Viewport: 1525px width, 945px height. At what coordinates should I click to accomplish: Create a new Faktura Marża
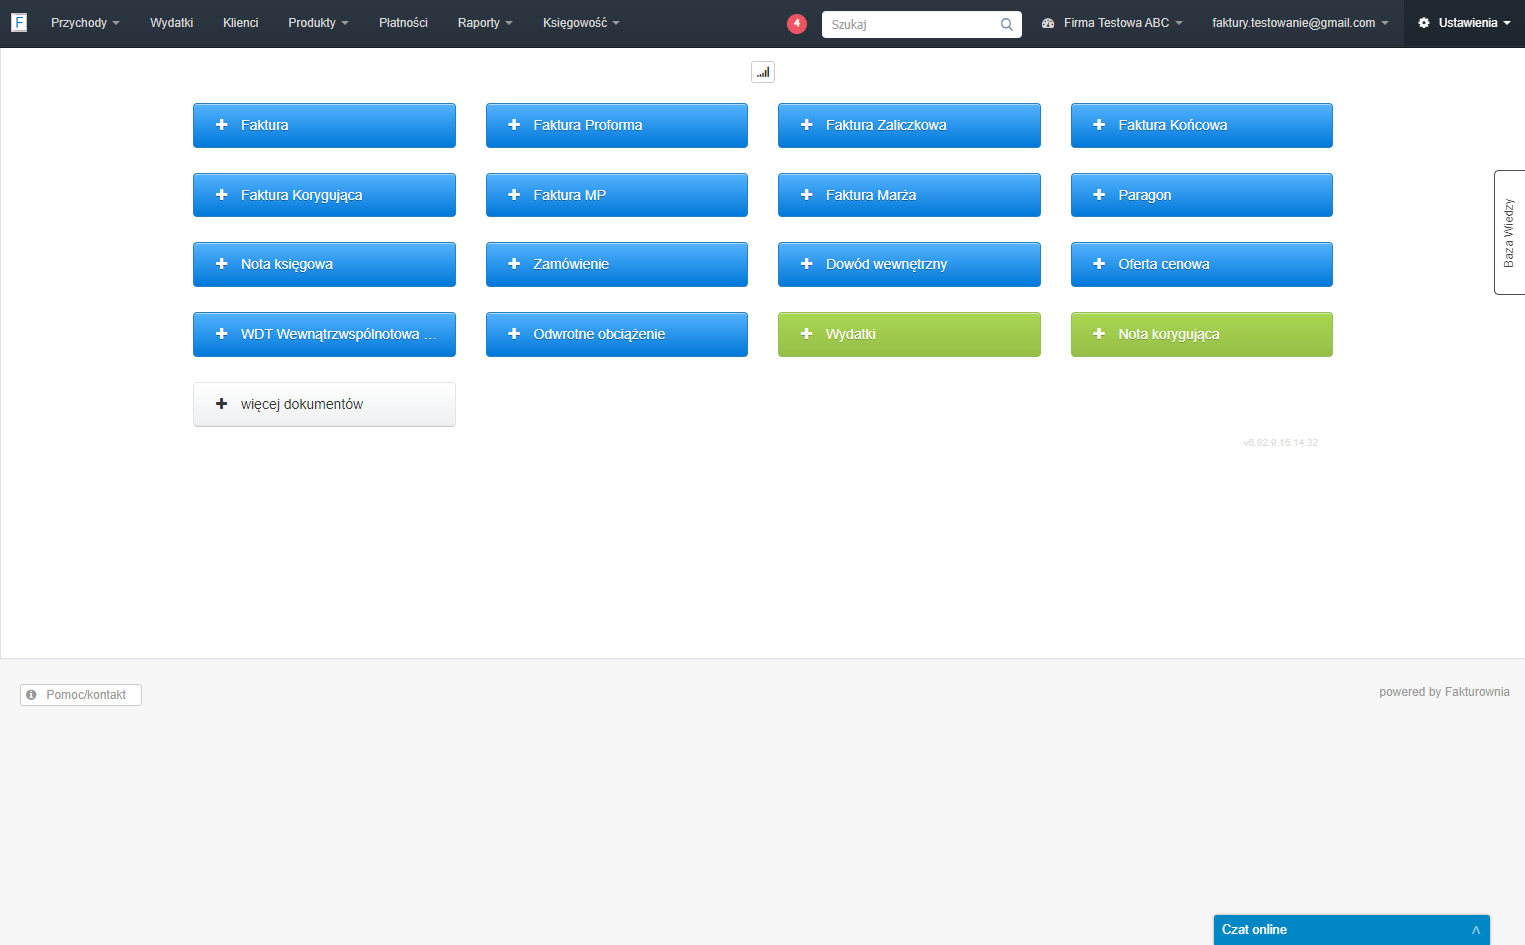tap(909, 195)
